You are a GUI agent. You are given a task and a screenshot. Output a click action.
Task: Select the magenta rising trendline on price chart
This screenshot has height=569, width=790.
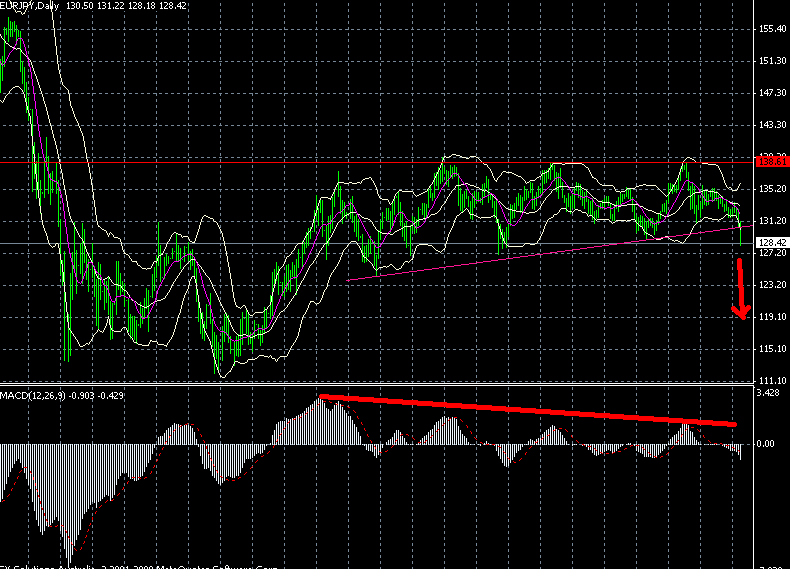(x=549, y=253)
